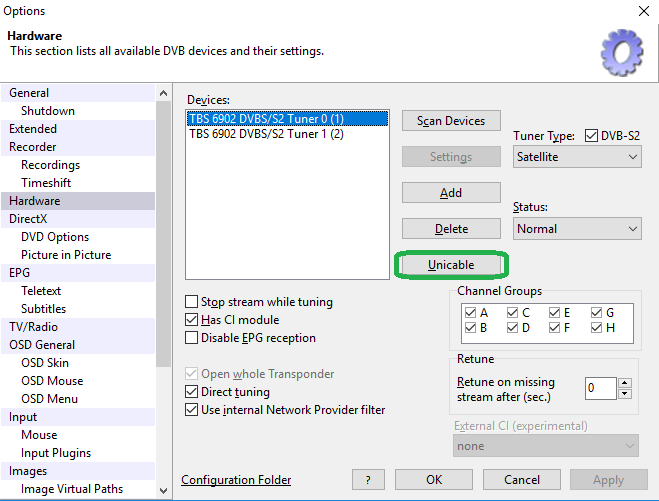Expand the Status dropdown showing Normal

point(577,229)
